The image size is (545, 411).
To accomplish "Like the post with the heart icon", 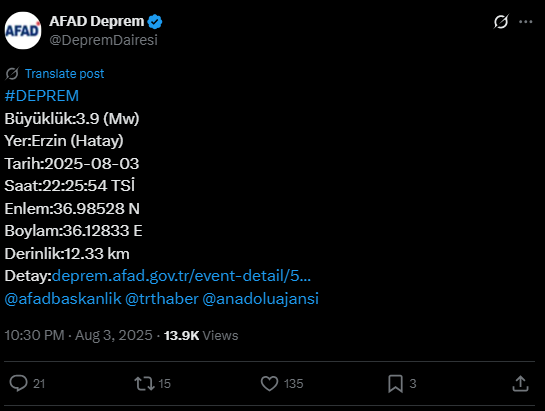I will [269, 384].
